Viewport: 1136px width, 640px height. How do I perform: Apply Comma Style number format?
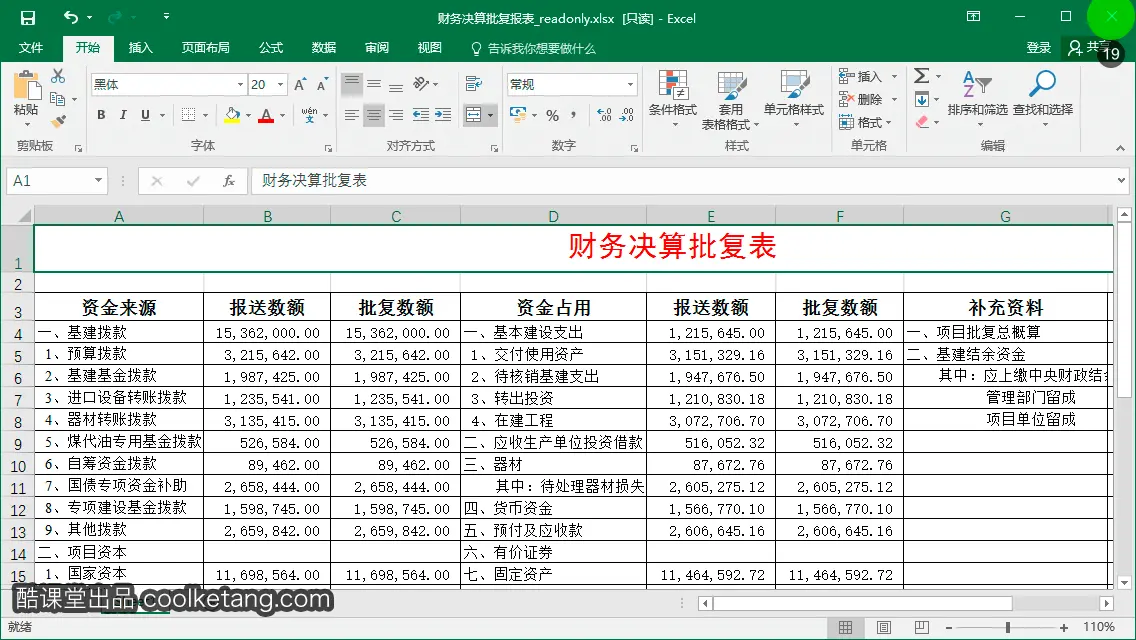click(573, 115)
